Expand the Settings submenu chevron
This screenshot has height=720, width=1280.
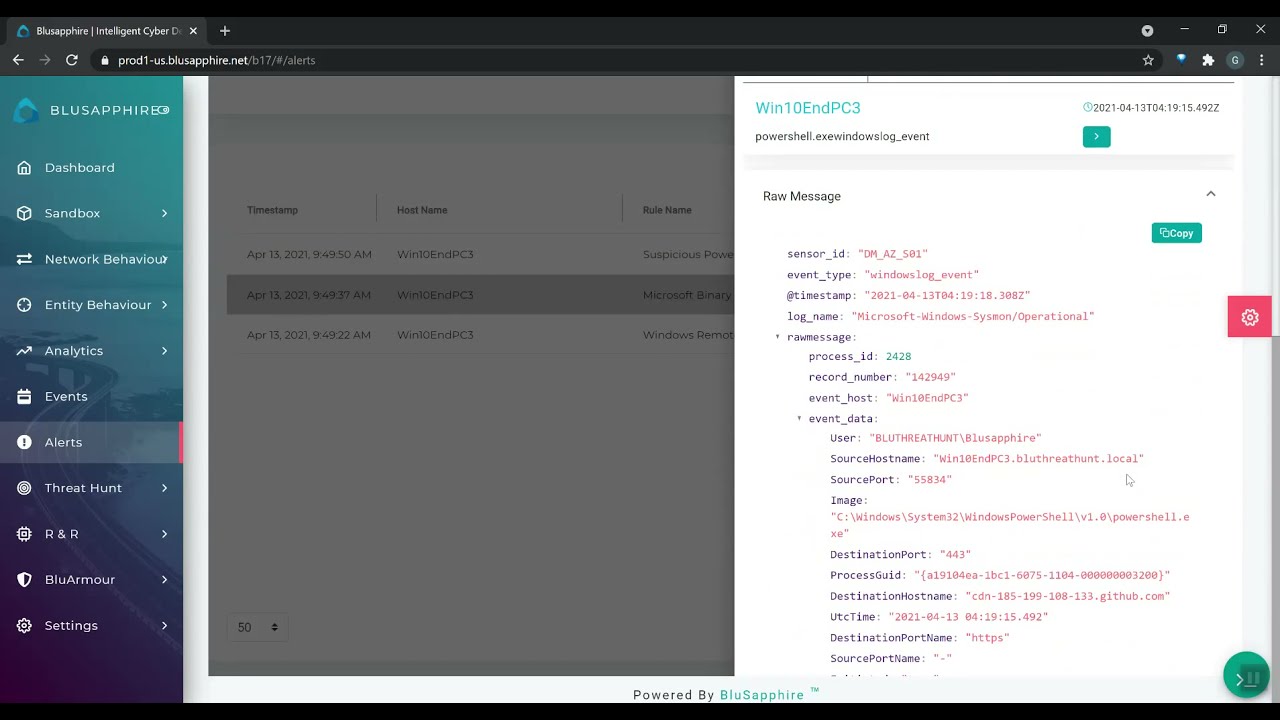point(164,625)
